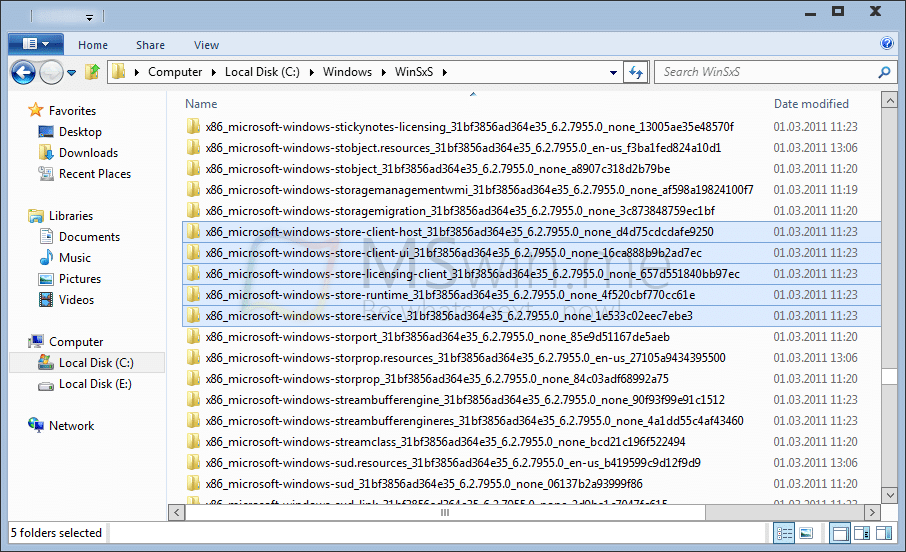Image resolution: width=906 pixels, height=552 pixels.
Task: Click folder icon of streambufferengine row
Action: coord(194,399)
